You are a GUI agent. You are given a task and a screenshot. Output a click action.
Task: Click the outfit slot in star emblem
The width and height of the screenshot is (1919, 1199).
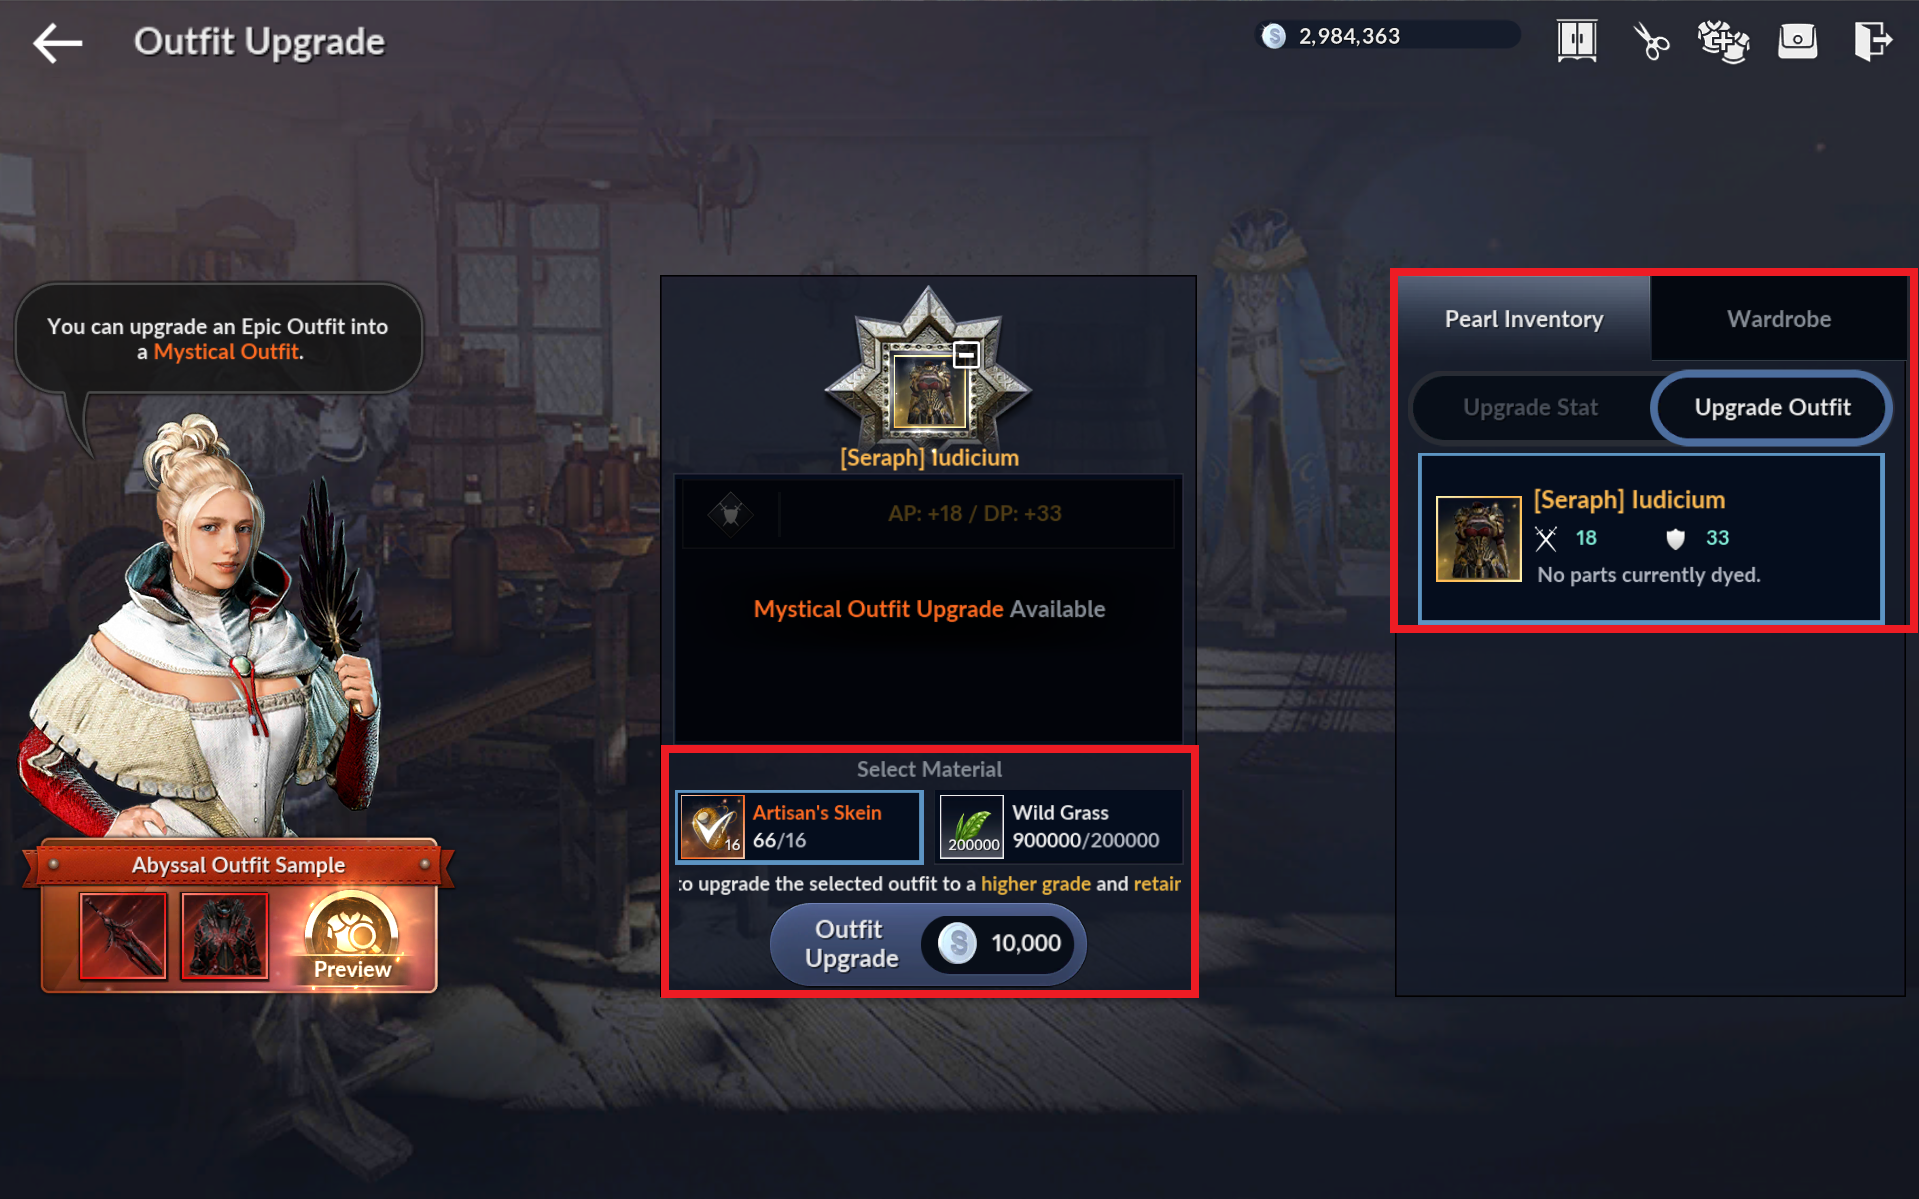930,391
